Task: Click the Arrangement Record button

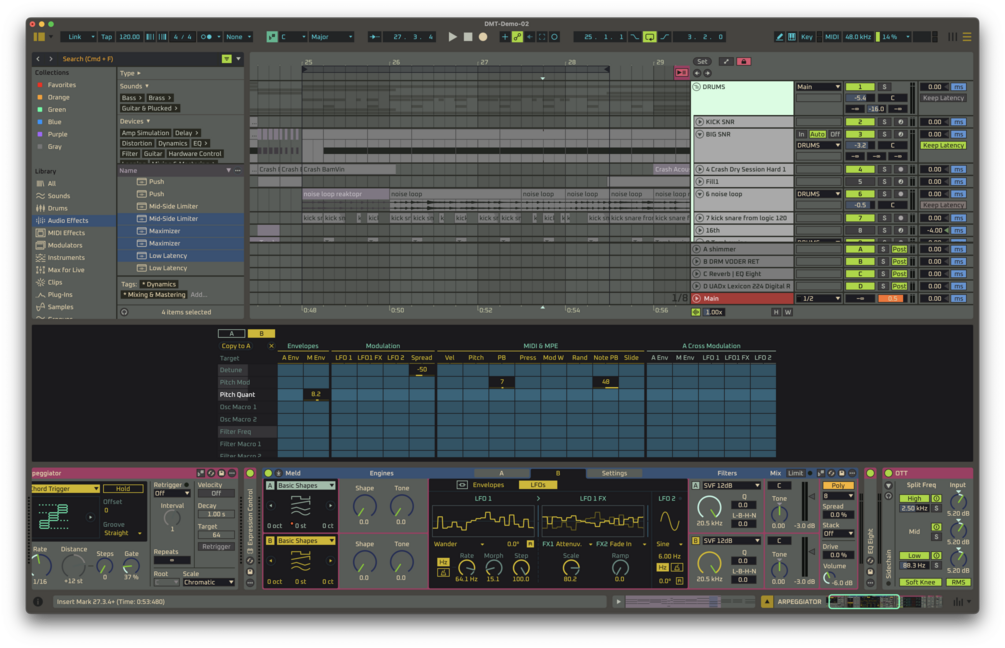Action: [483, 37]
